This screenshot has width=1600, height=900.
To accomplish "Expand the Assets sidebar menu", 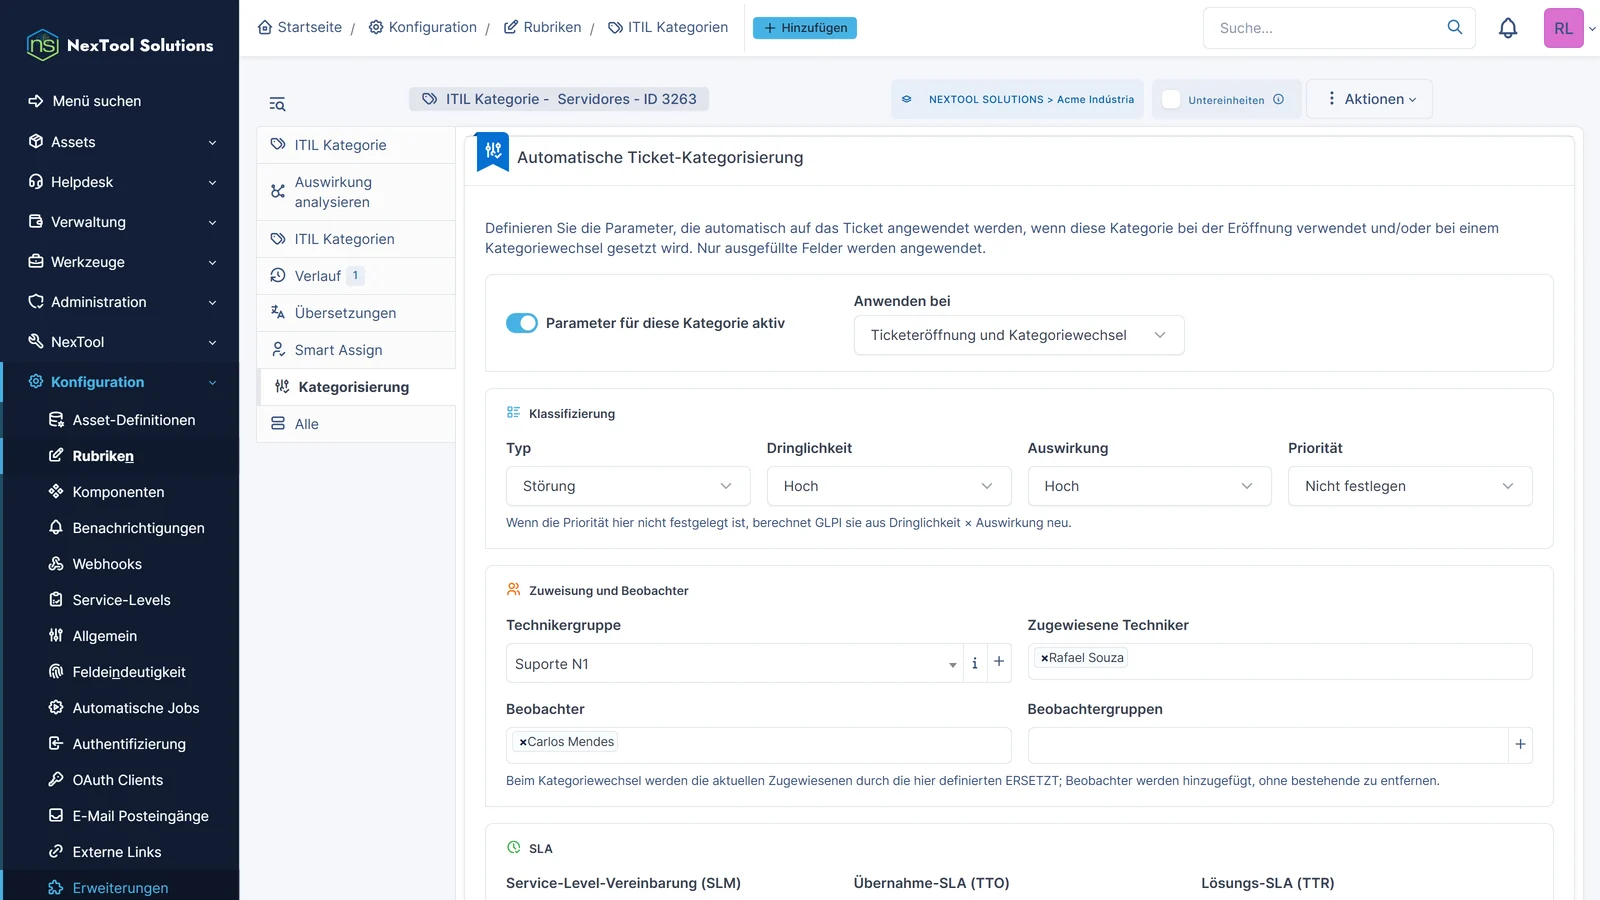I will (x=120, y=142).
